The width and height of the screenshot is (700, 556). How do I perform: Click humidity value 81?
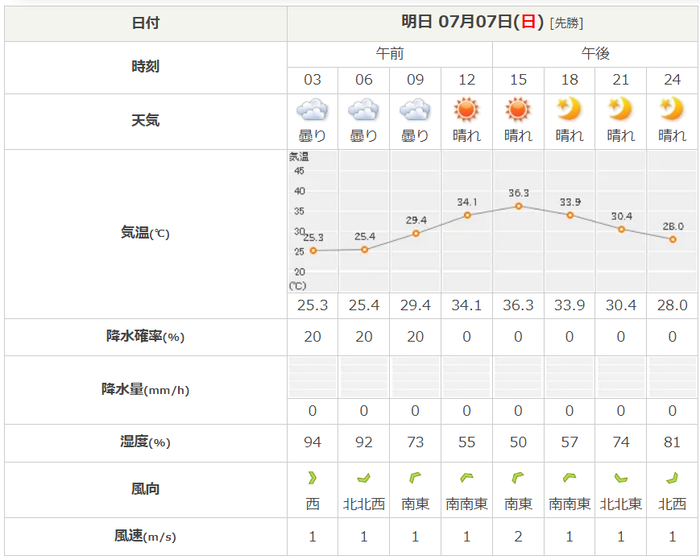tap(672, 442)
